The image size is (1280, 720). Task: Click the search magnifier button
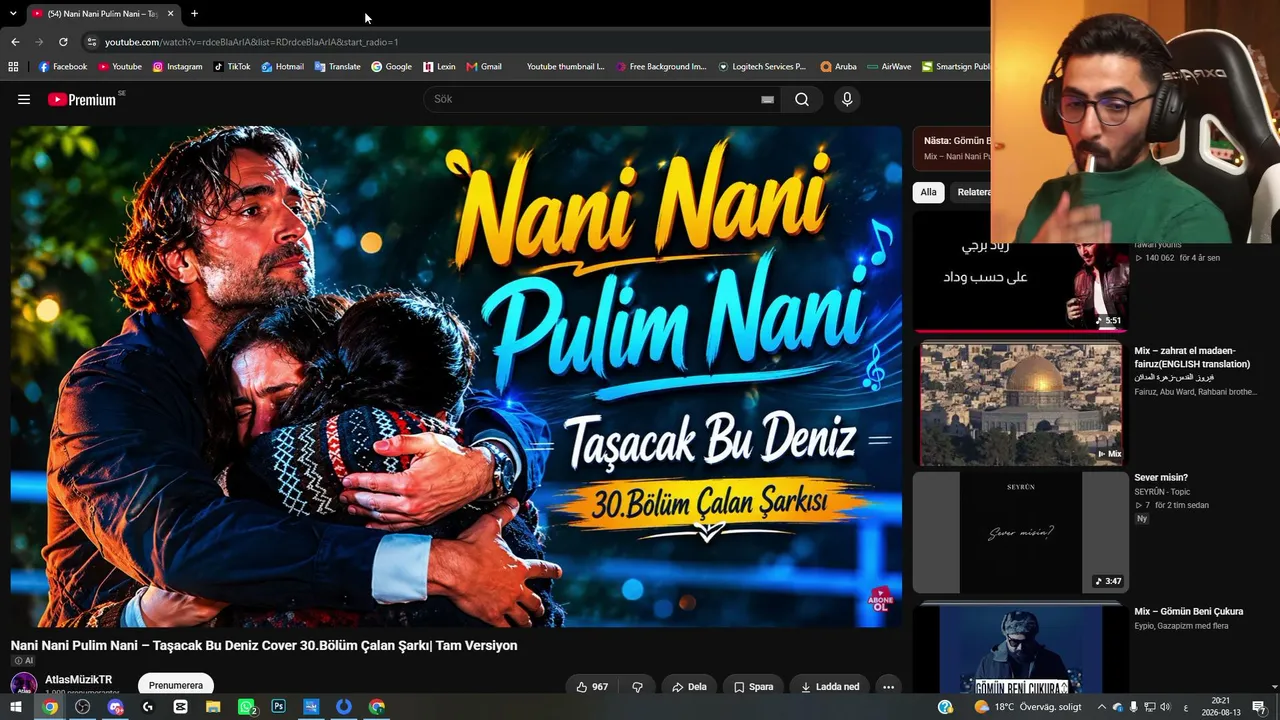802,99
